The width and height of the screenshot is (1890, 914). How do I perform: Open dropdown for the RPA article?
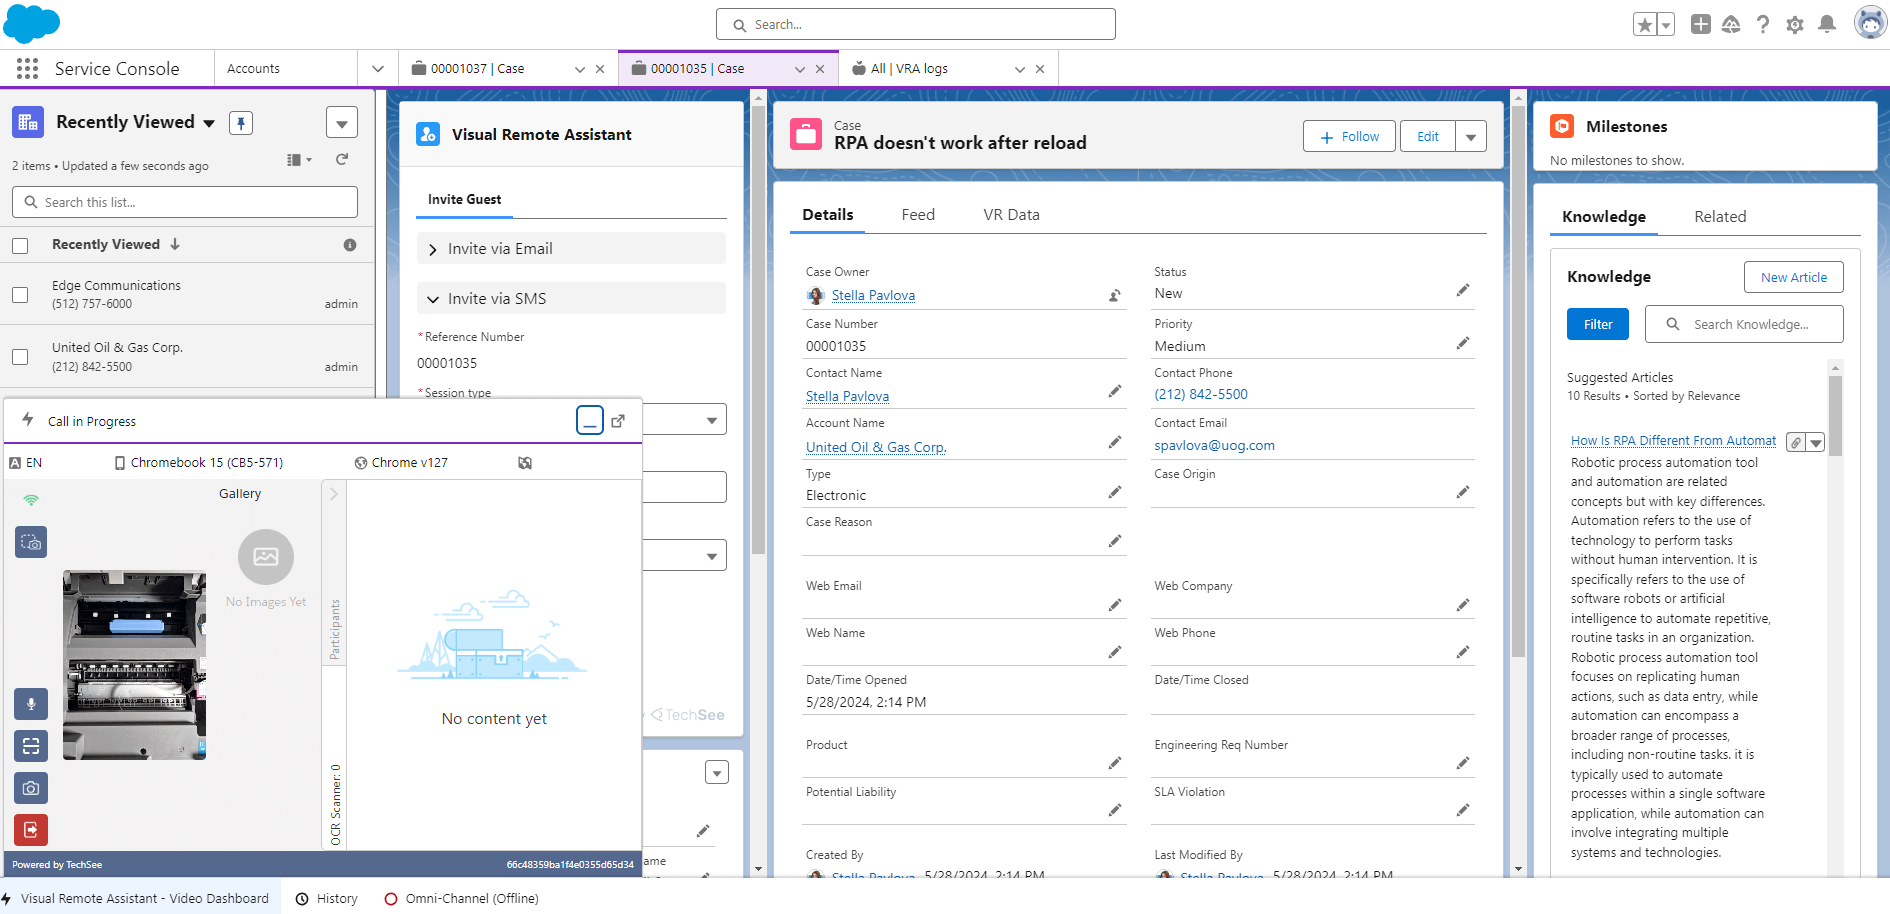1816,442
